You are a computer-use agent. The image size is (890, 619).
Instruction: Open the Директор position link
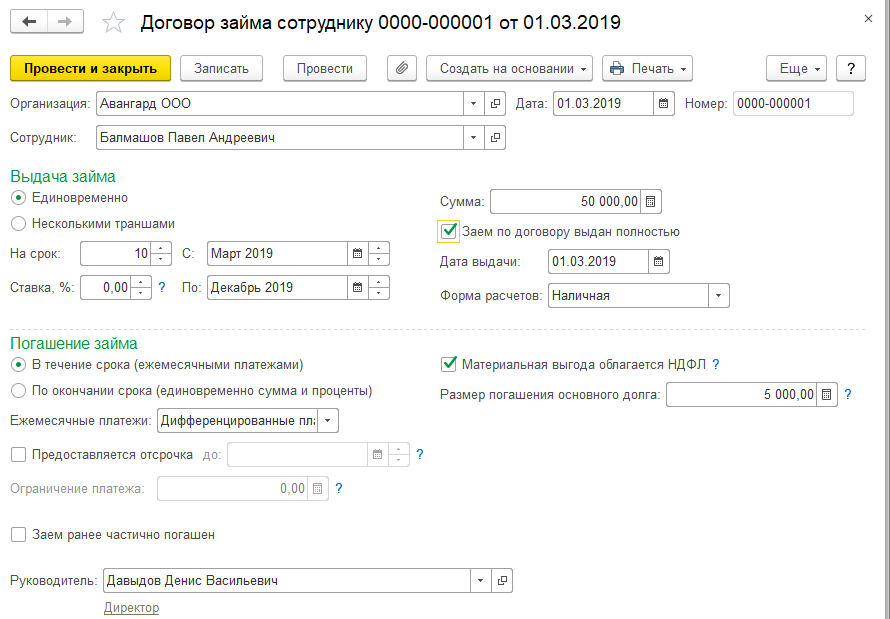(x=131, y=608)
